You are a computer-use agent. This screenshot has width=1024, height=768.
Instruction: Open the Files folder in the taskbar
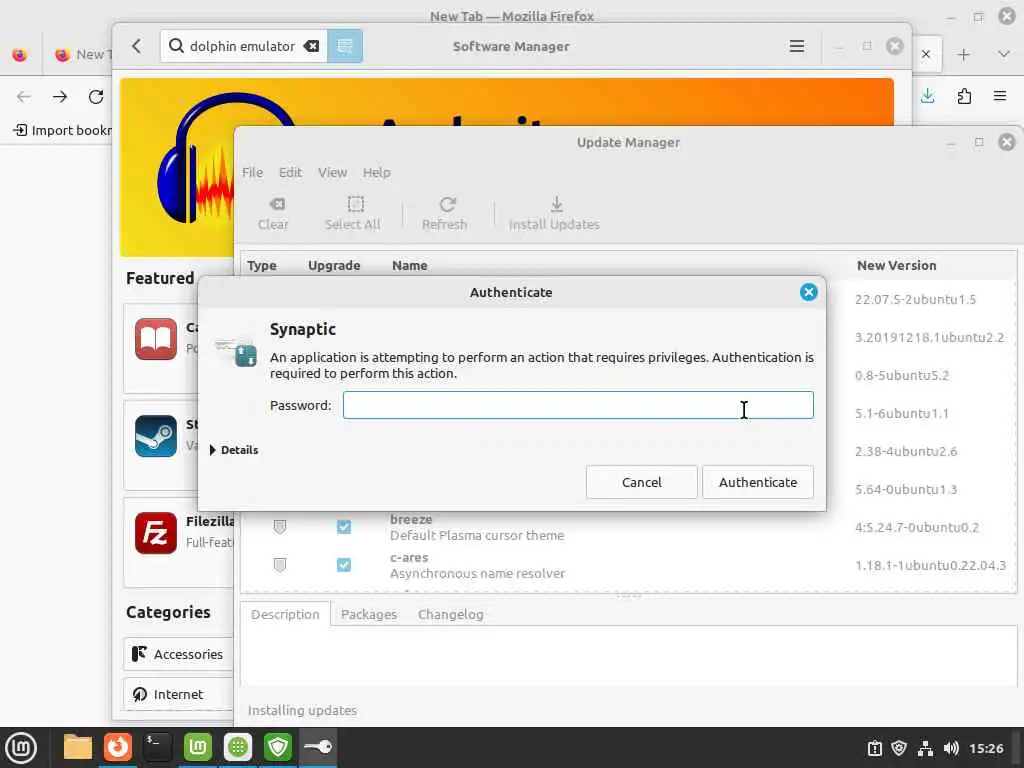[x=77, y=747]
